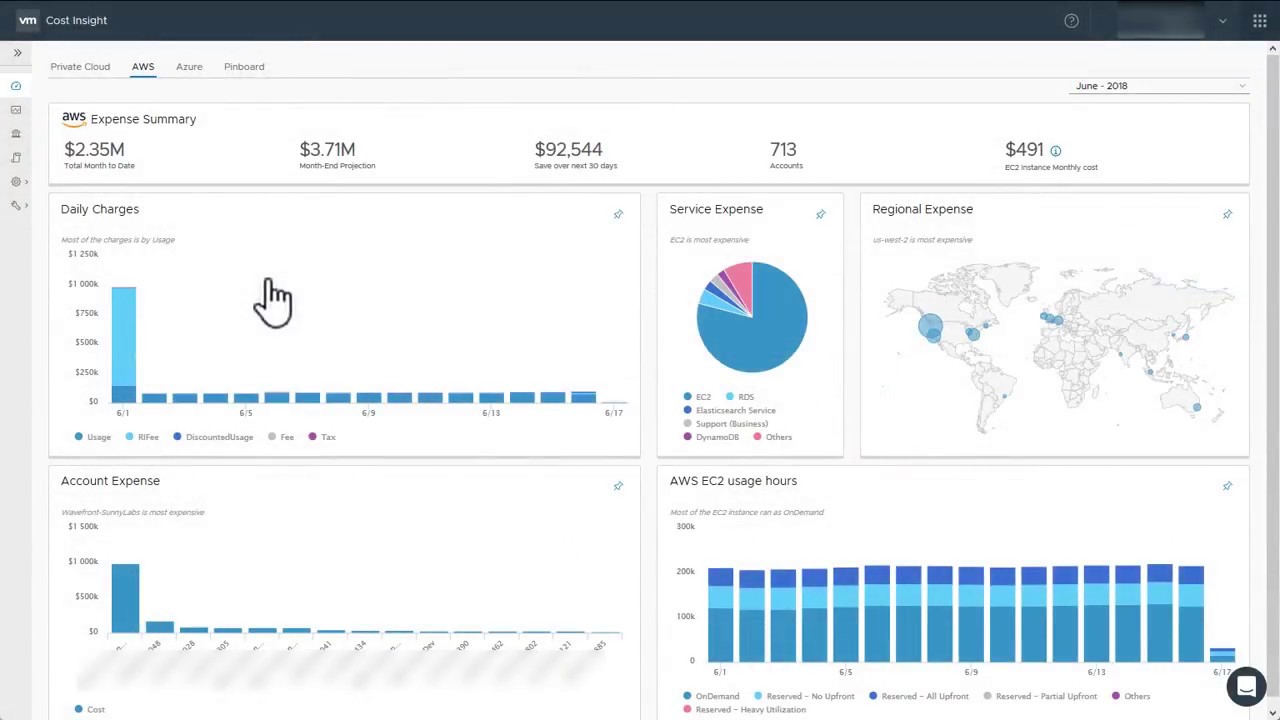Screen dimensions: 1280x720
Task: Pin the Regional Expense map
Action: pyautogui.click(x=1227, y=214)
